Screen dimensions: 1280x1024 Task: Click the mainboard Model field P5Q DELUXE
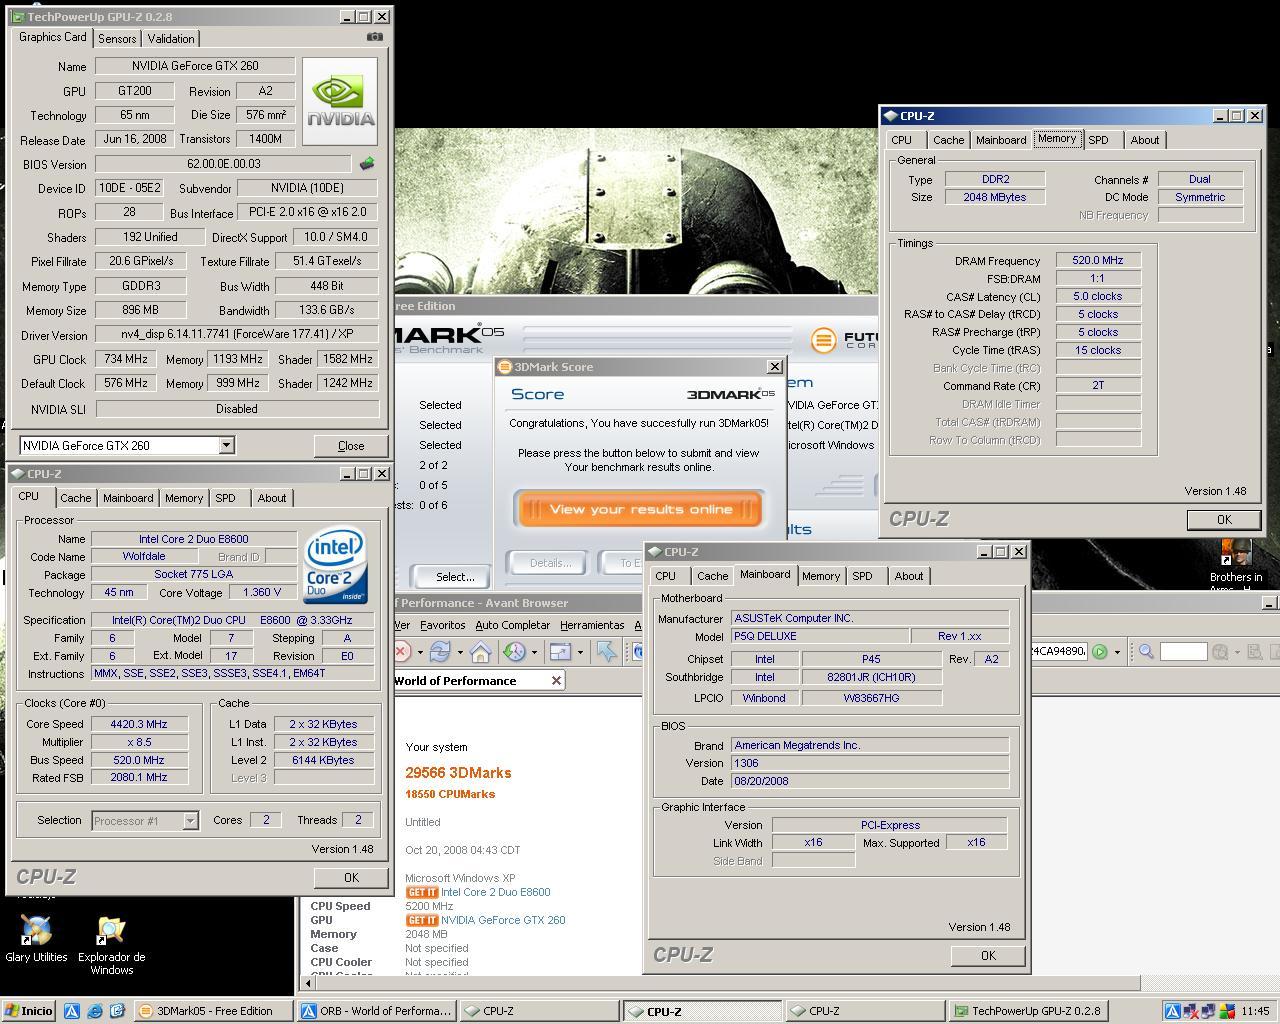(819, 636)
